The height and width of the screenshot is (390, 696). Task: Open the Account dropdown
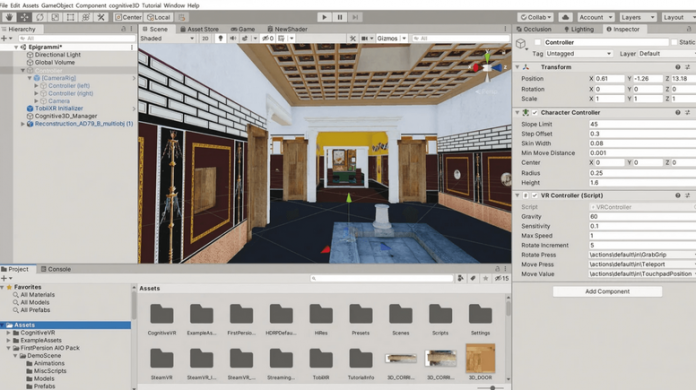pos(595,17)
